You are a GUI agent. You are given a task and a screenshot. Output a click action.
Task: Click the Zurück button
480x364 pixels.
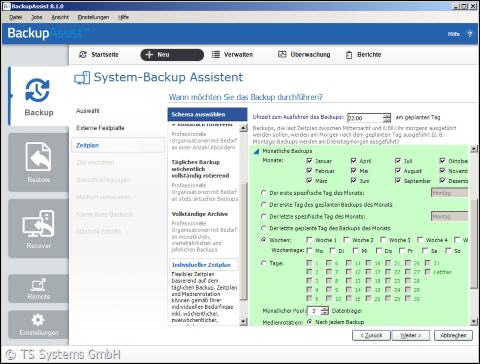tap(371, 335)
